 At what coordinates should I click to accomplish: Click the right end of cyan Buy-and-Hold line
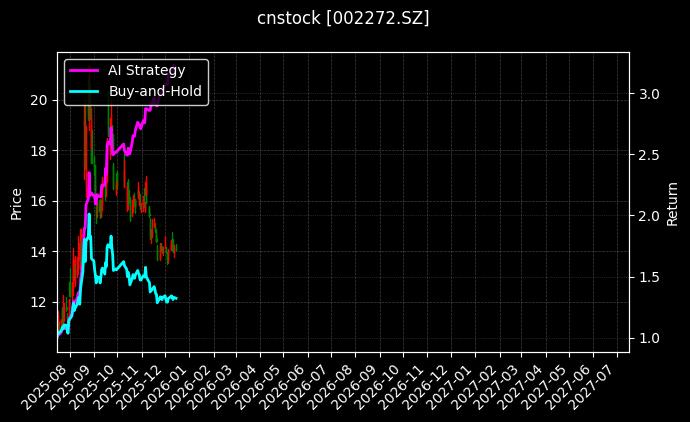pyautogui.click(x=176, y=298)
